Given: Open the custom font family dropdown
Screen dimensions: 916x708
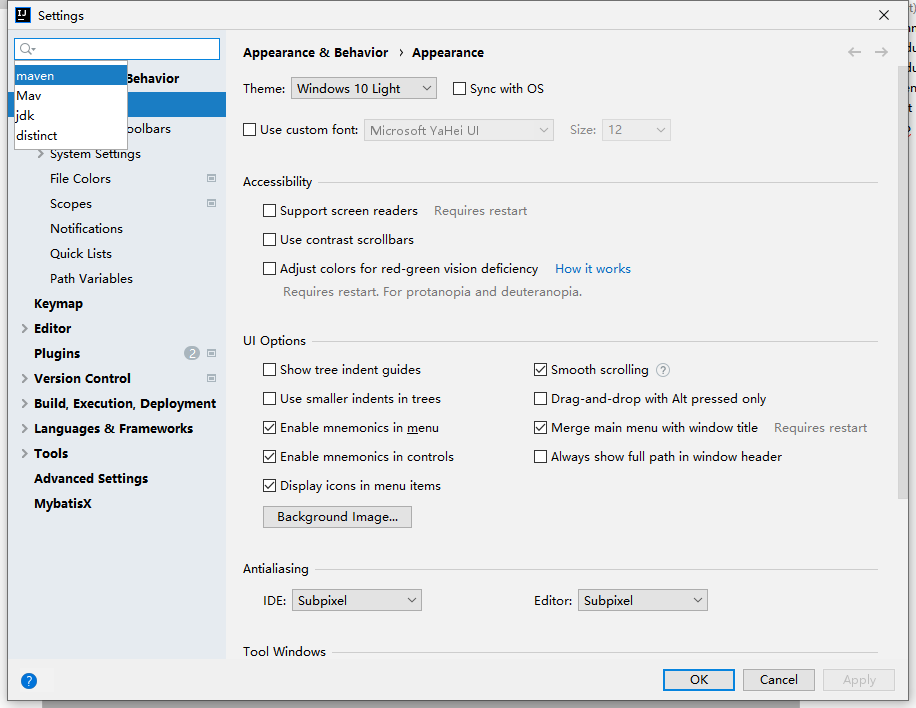Looking at the screenshot, I should point(459,130).
